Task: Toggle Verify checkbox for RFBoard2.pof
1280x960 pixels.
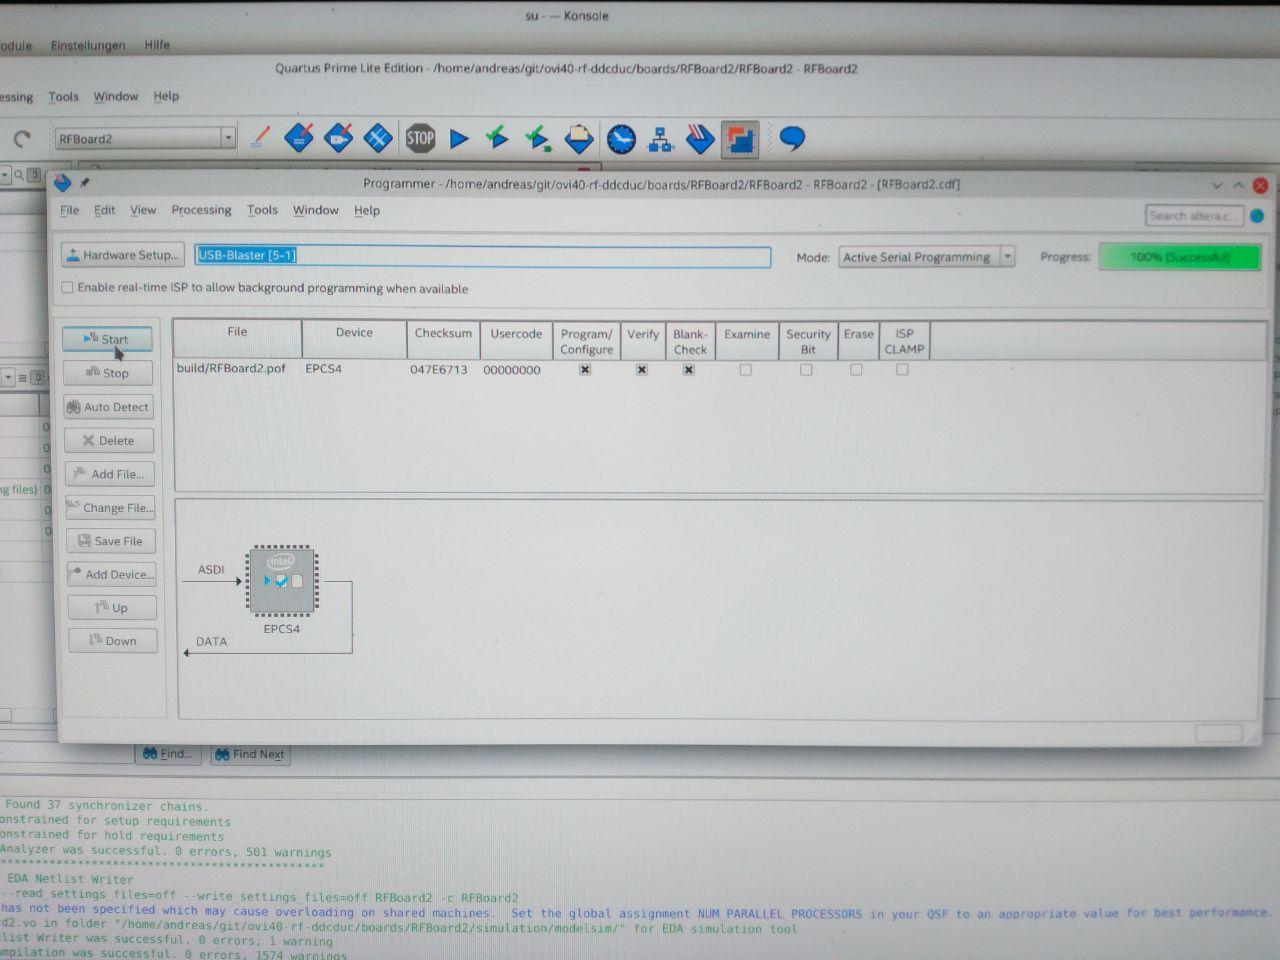Action: pyautogui.click(x=642, y=370)
